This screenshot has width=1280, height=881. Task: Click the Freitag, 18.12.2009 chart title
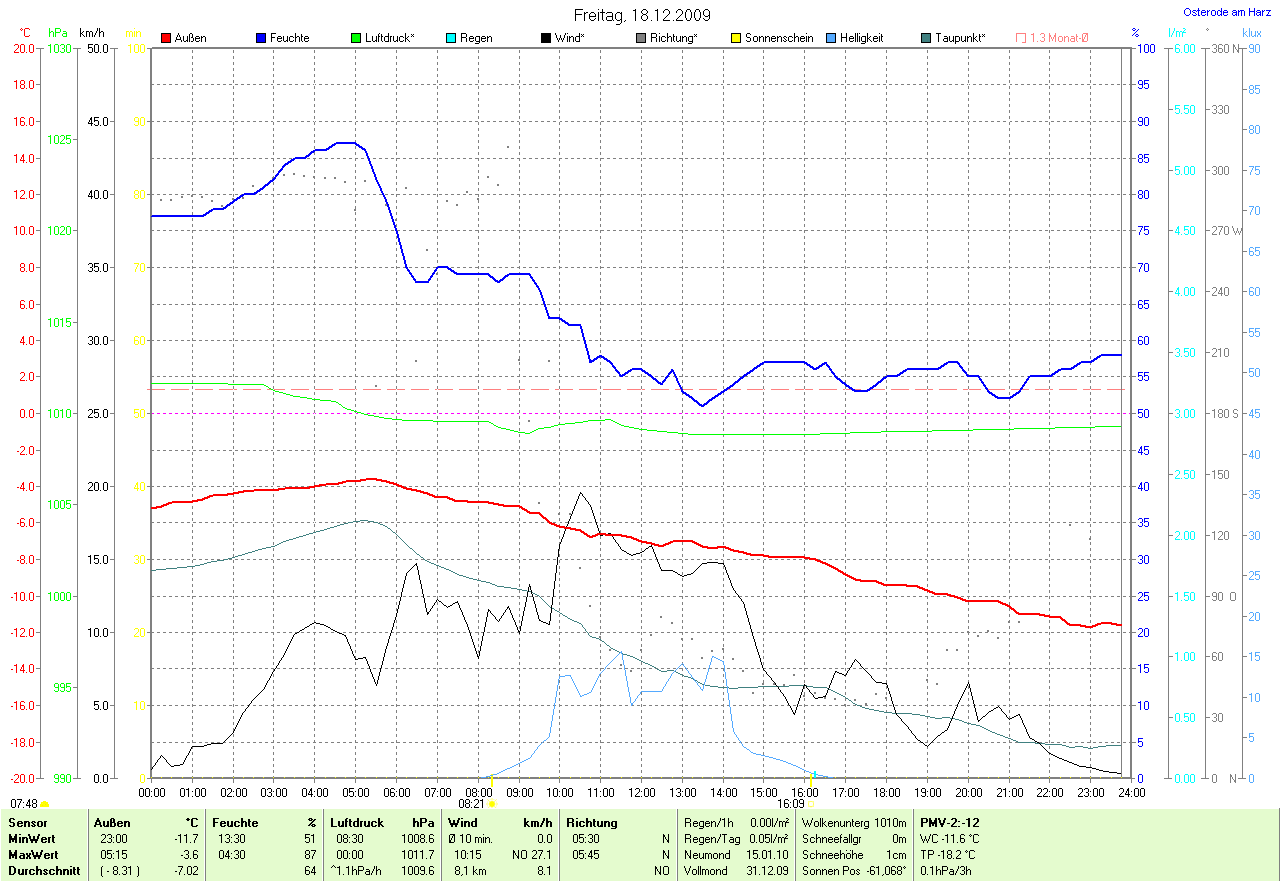[641, 15]
